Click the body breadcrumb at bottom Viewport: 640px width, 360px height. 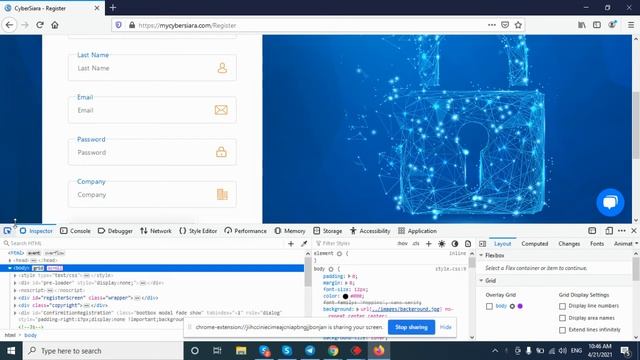(31, 336)
